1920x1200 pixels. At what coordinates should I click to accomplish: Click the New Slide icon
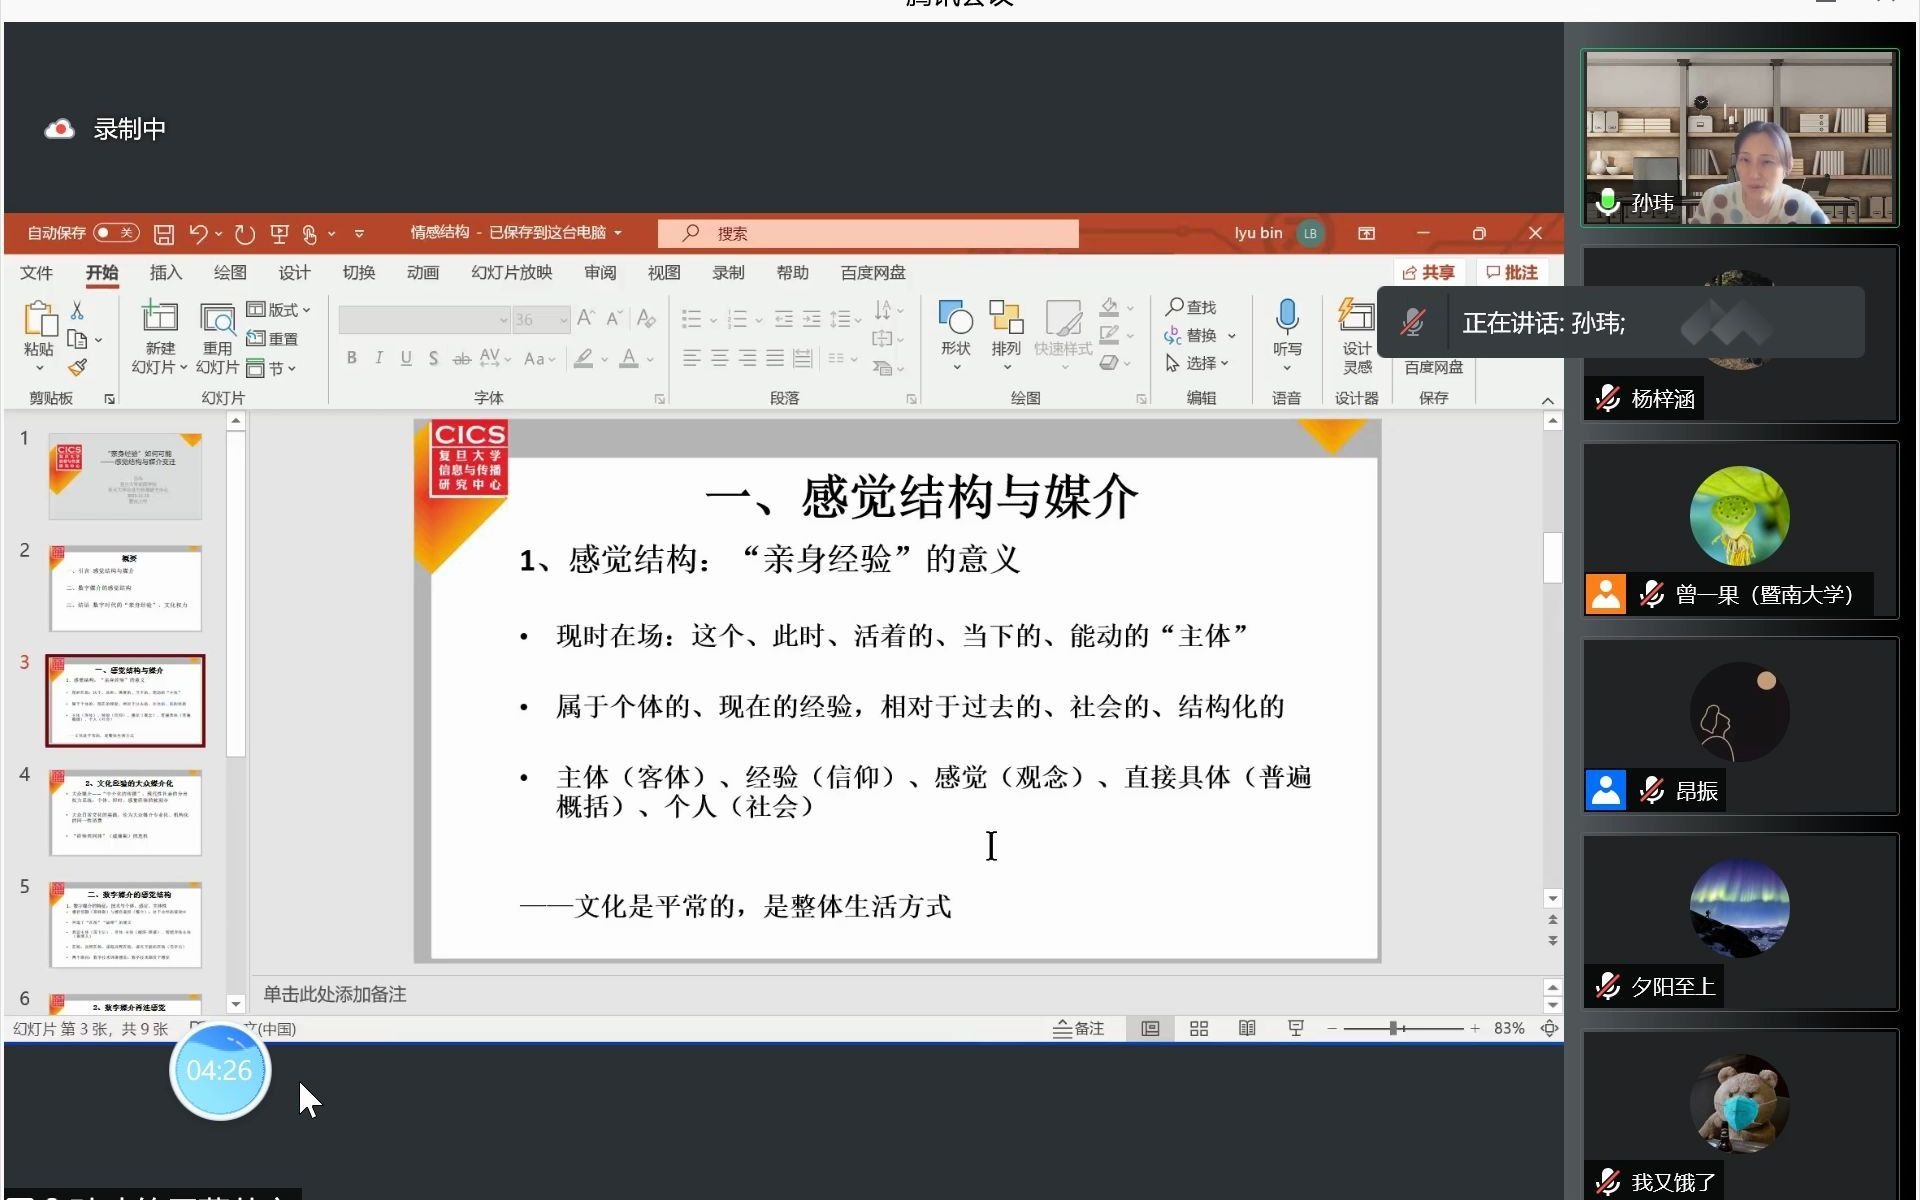[x=160, y=318]
